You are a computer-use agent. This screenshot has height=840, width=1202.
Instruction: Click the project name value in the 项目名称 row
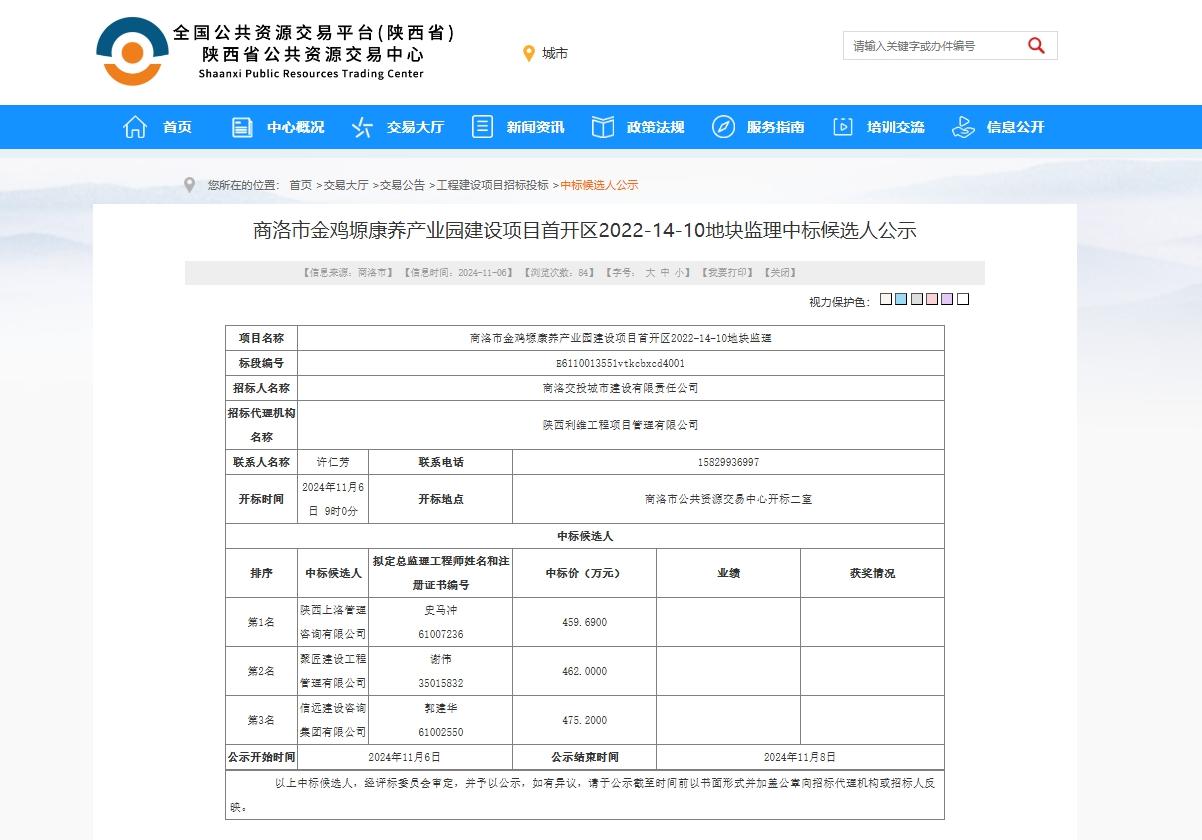(x=621, y=338)
